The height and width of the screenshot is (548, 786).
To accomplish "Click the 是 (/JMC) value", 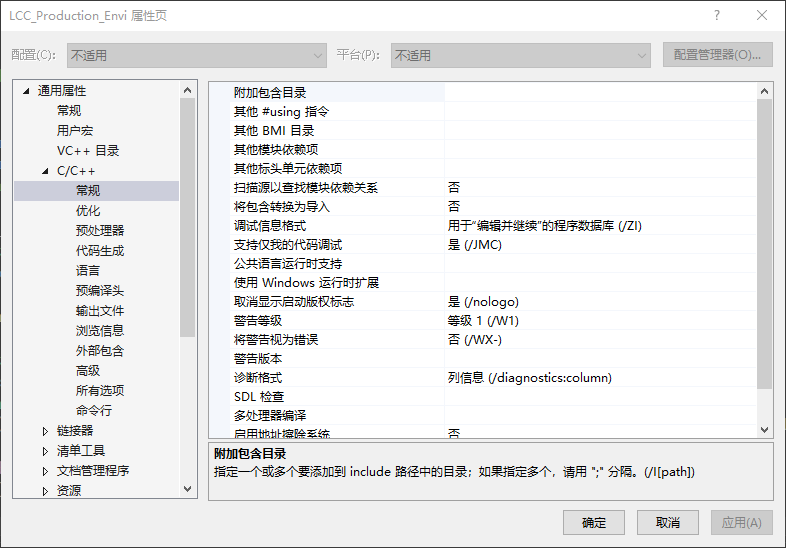I will 475,245.
